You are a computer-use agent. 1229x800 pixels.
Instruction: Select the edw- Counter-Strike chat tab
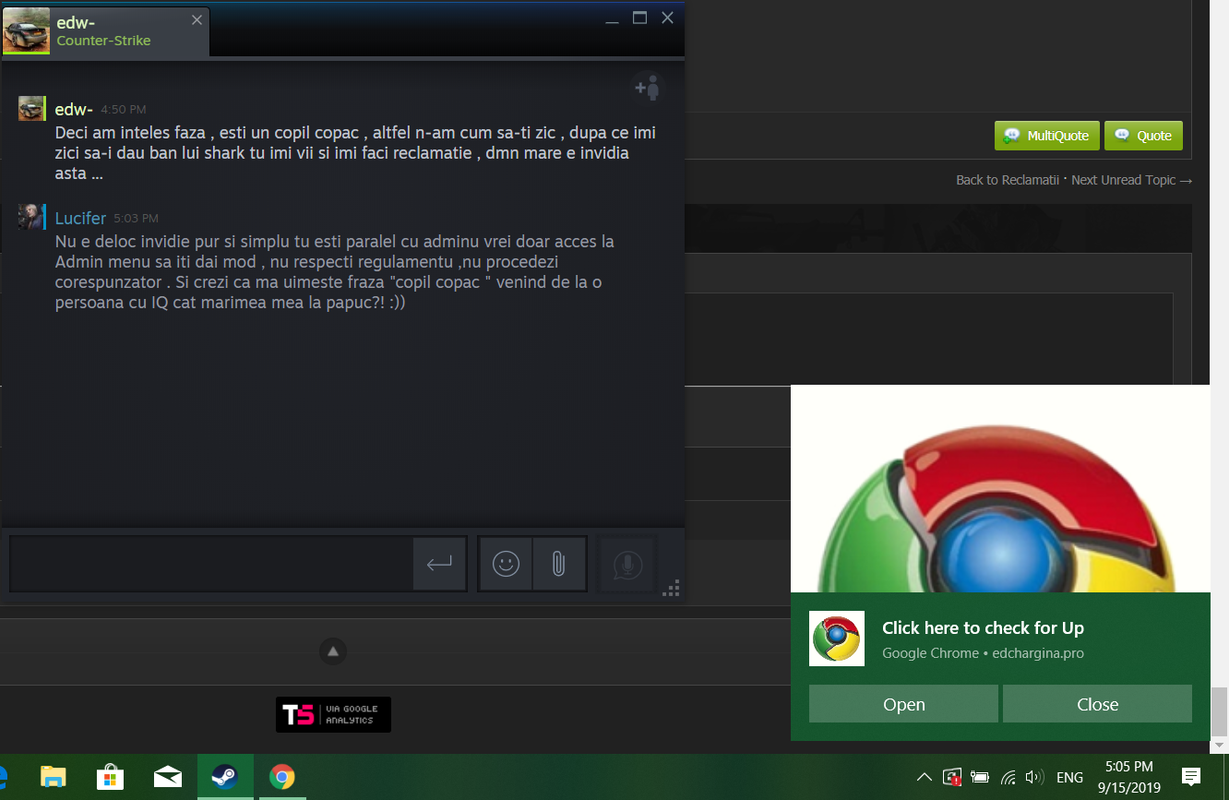click(105, 31)
